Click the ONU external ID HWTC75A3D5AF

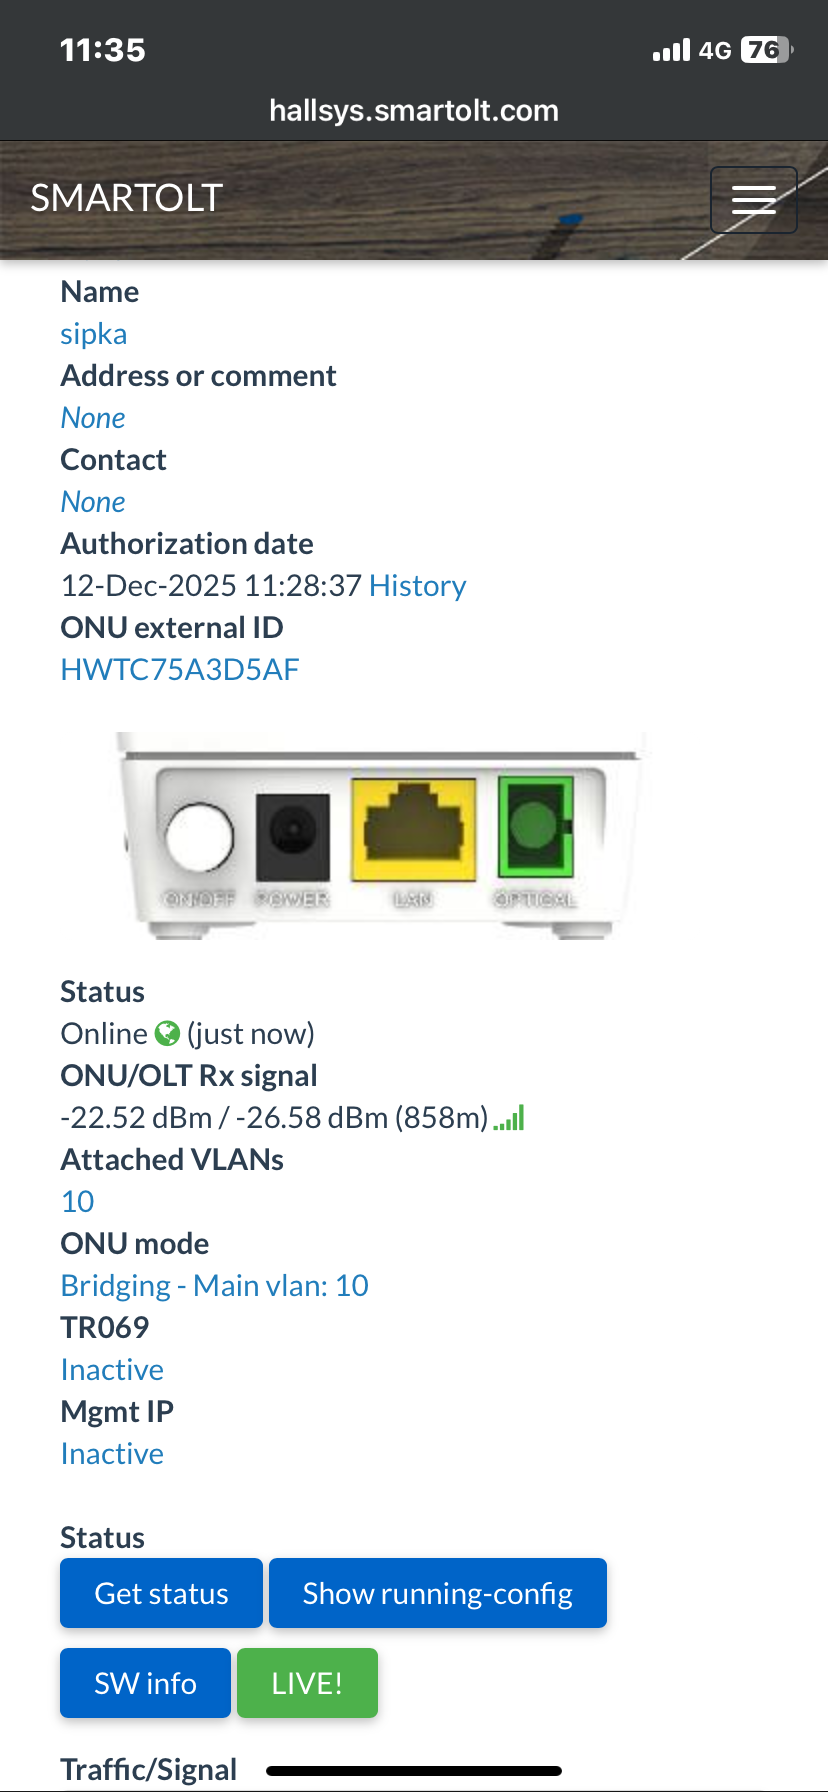180,670
